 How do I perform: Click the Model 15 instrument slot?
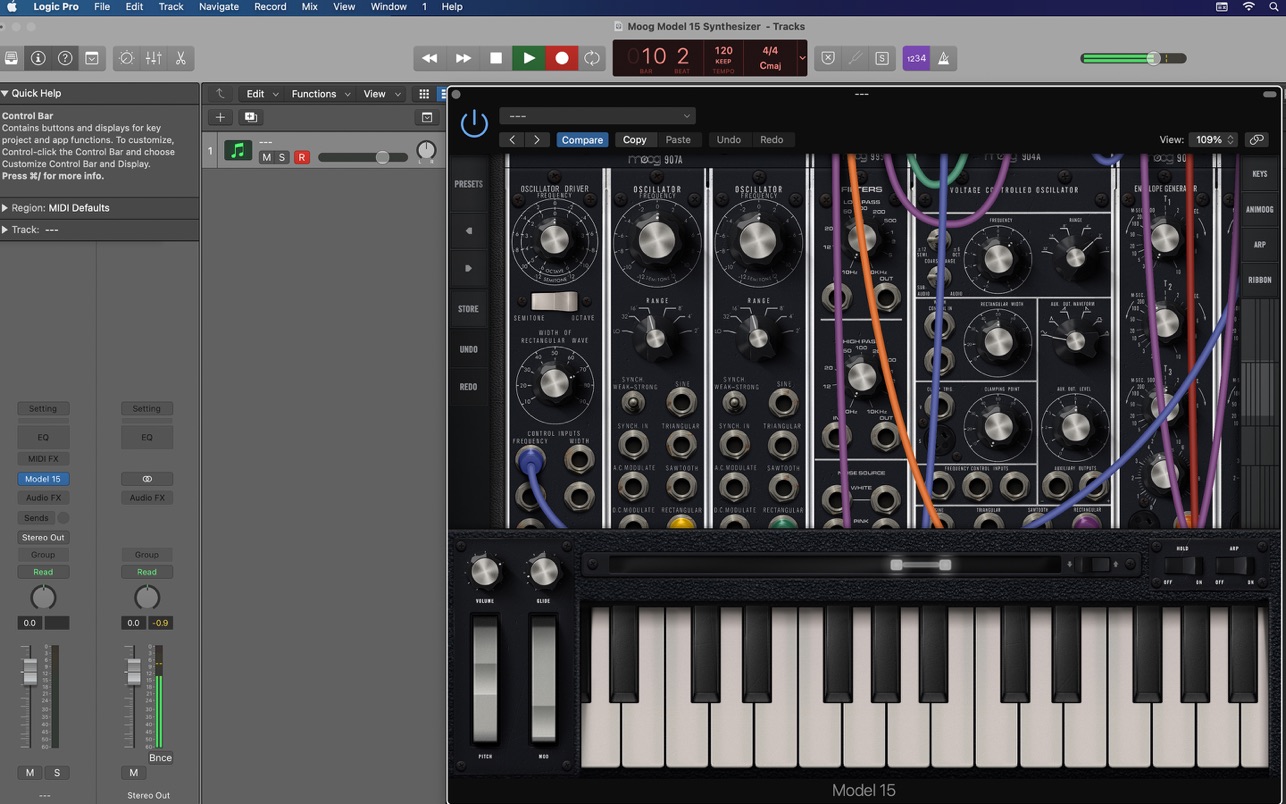[x=42, y=479]
